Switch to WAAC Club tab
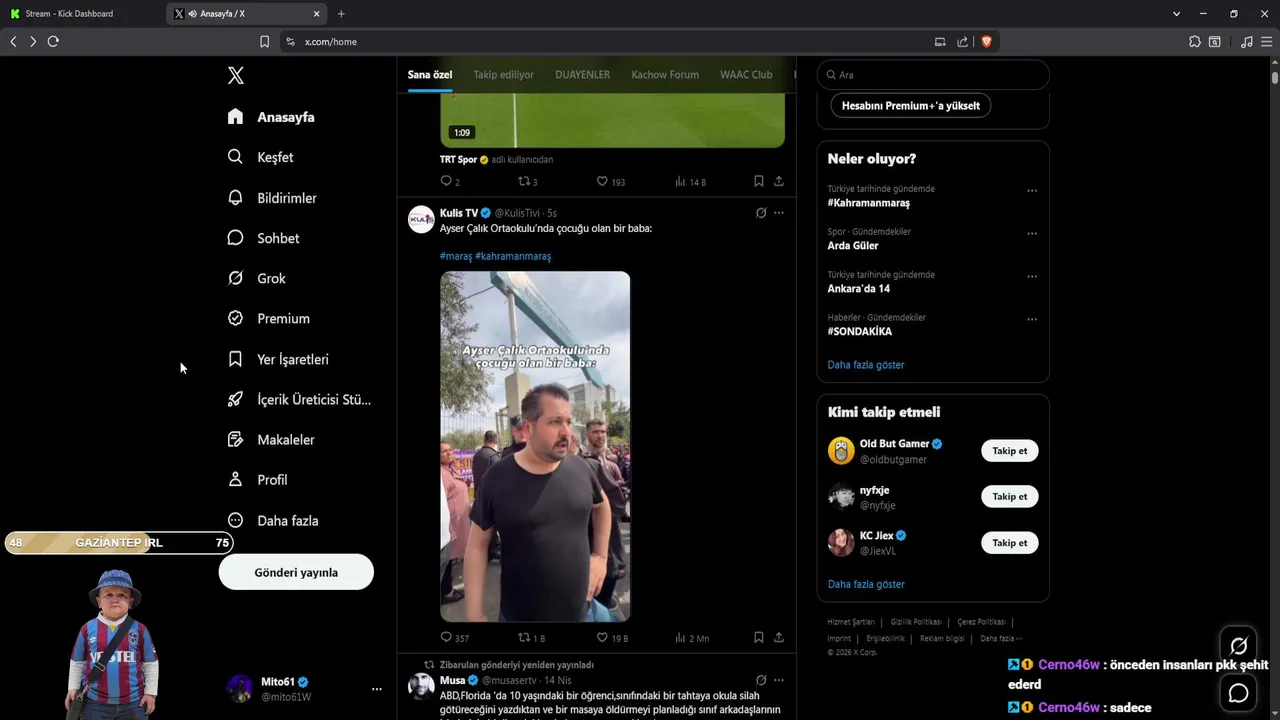This screenshot has width=1280, height=720. 746,75
